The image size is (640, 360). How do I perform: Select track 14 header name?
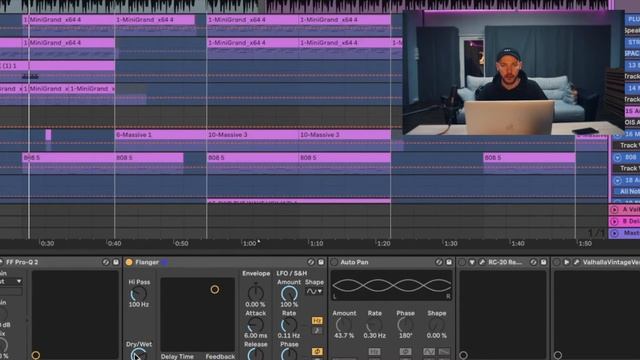(x=633, y=88)
